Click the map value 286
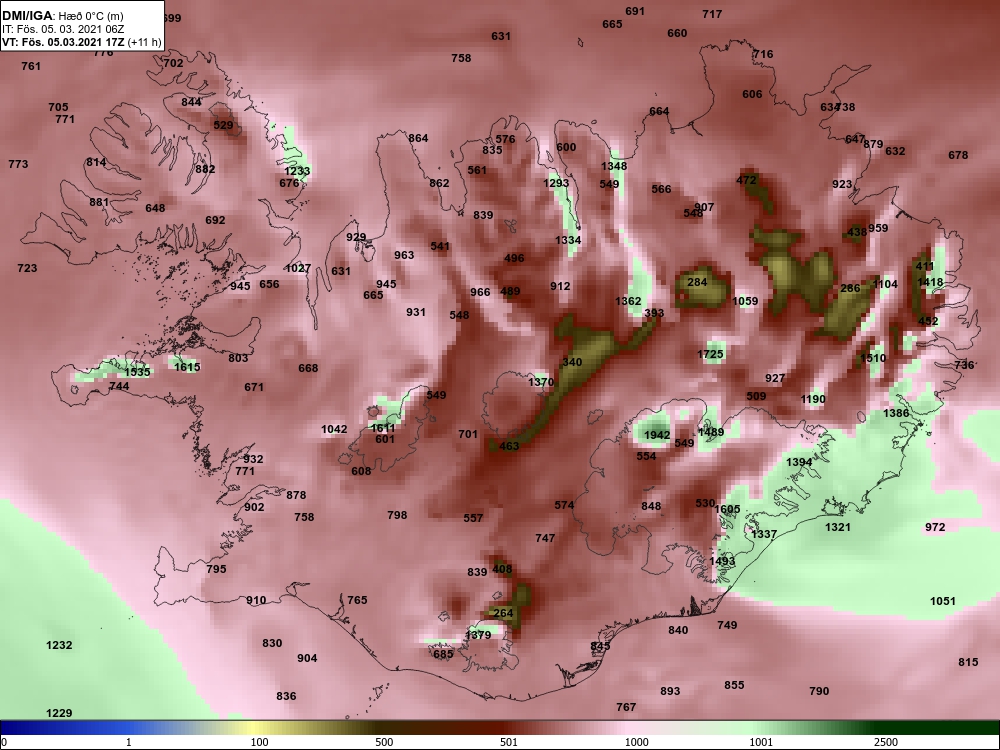This screenshot has width=1000, height=750. pyautogui.click(x=850, y=288)
